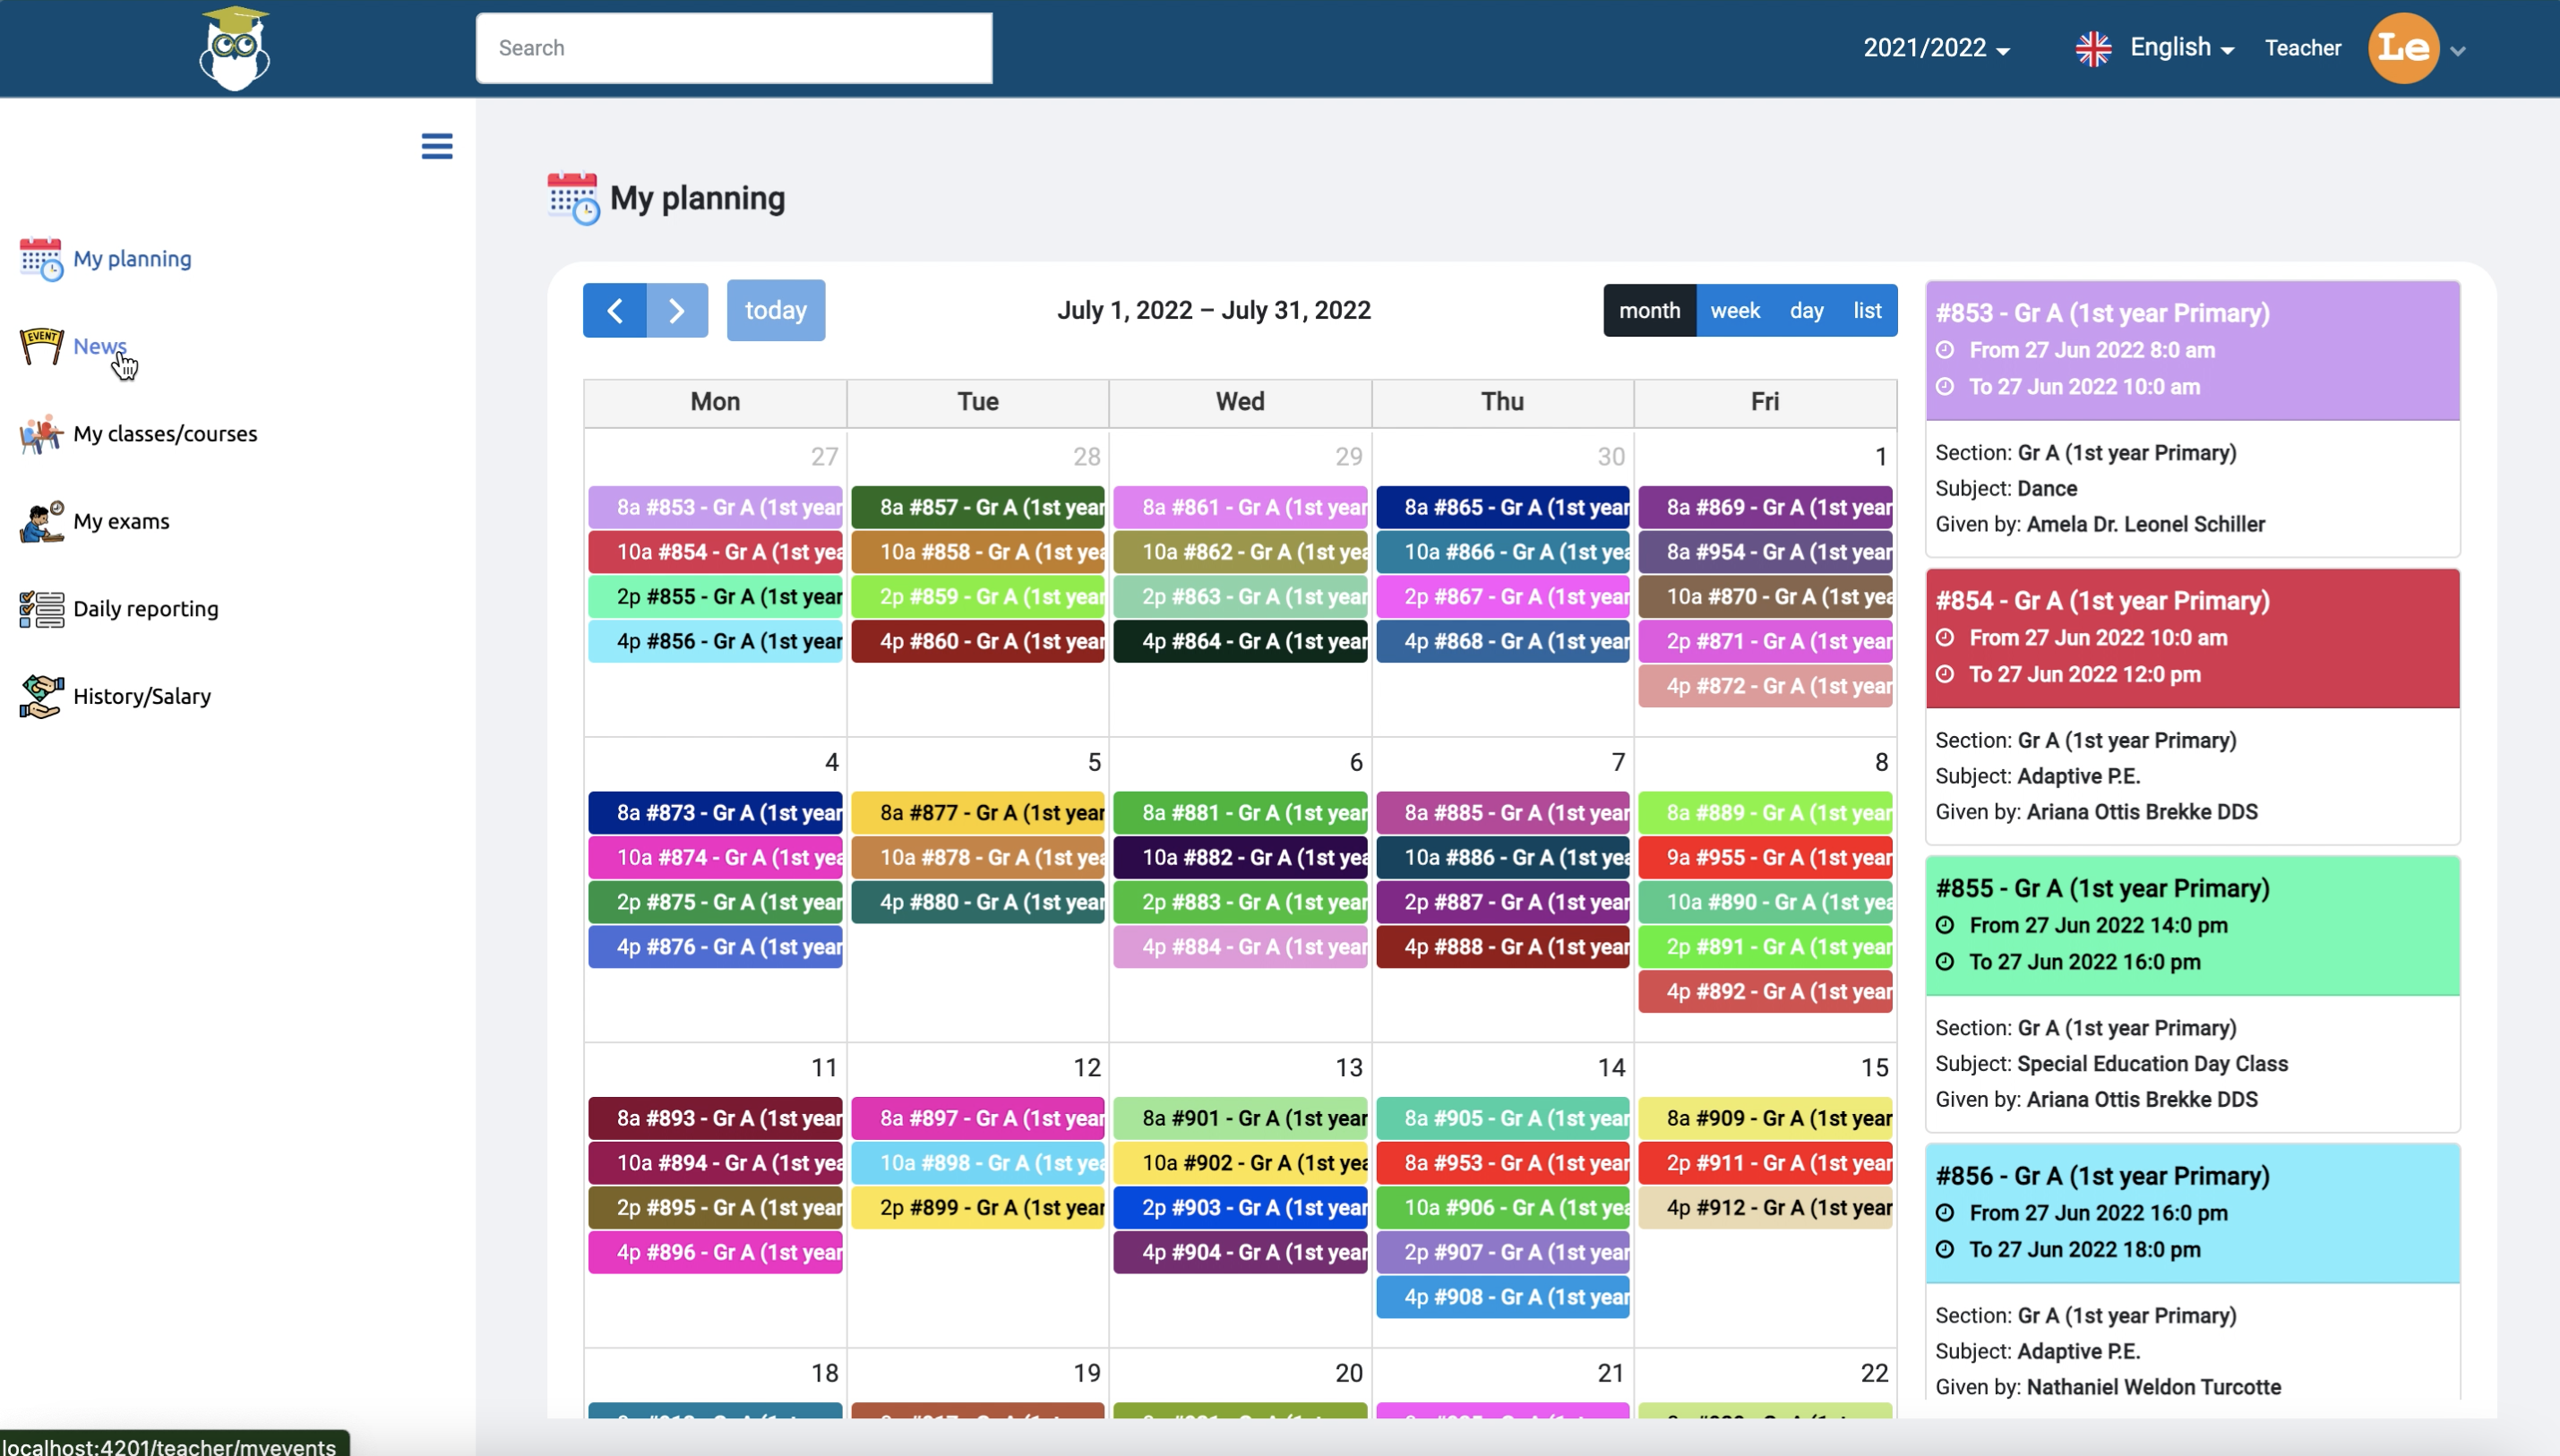Viewport: 2560px width, 1456px height.
Task: Click the owl logo in header
Action: 235,48
